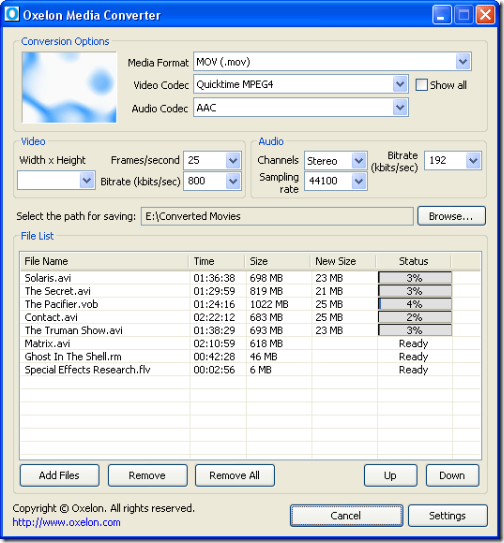Expand the Width x Height dropdown

click(87, 180)
